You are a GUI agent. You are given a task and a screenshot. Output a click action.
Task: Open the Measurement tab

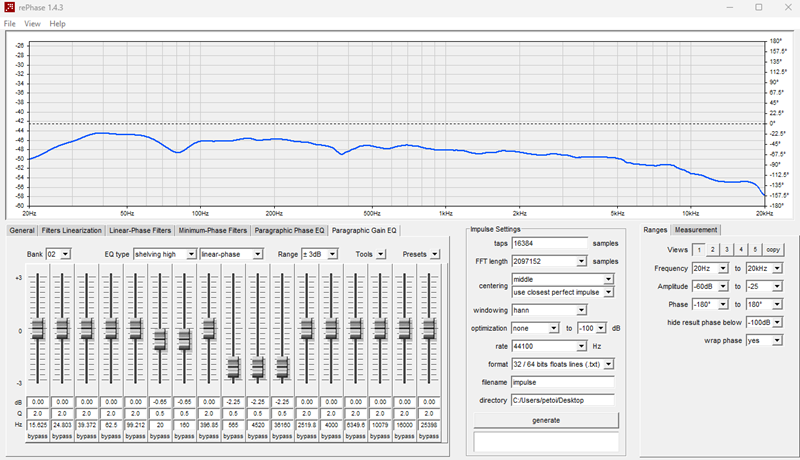click(696, 230)
